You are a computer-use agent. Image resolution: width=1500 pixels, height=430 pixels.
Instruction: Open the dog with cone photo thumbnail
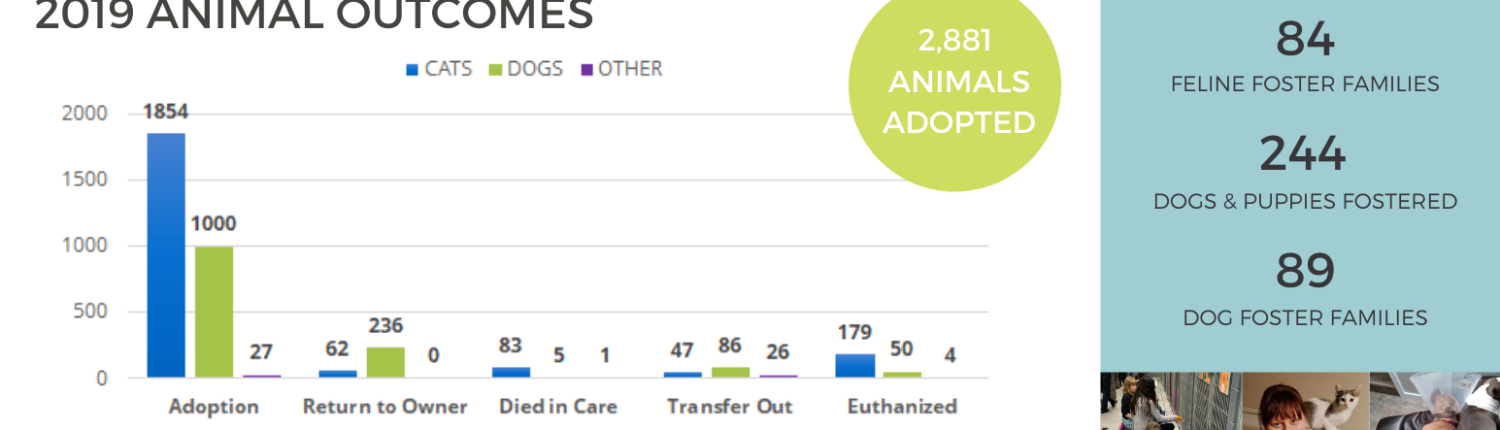click(x=1435, y=401)
